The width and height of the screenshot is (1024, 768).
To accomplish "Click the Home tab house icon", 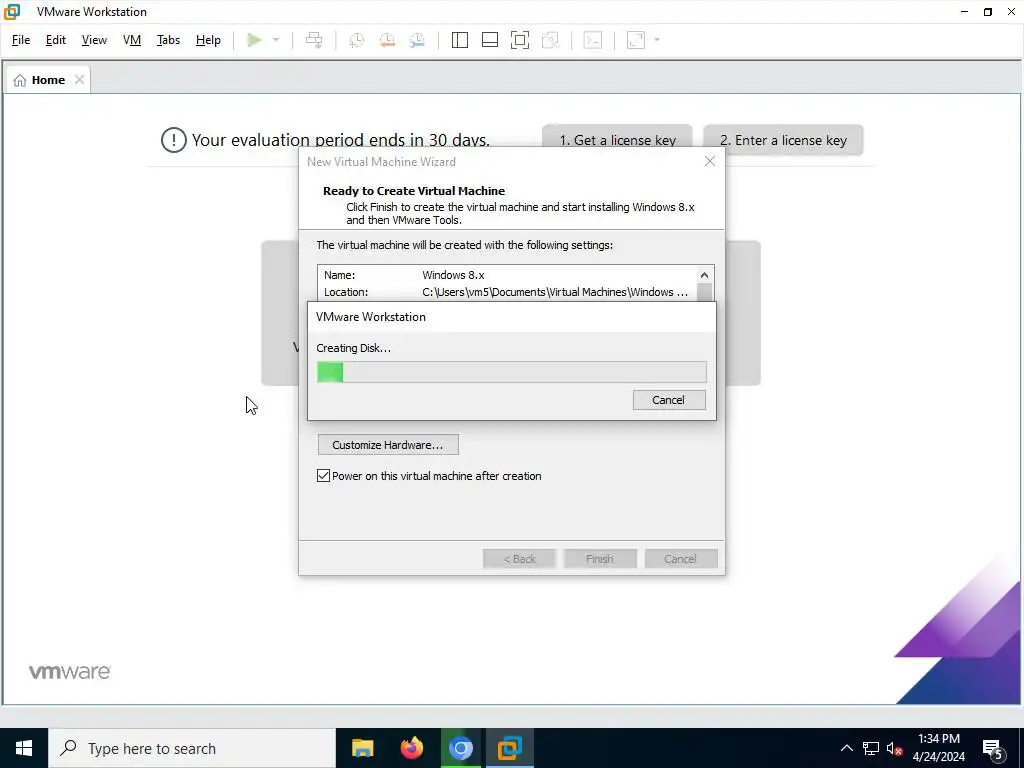I will click(x=20, y=80).
